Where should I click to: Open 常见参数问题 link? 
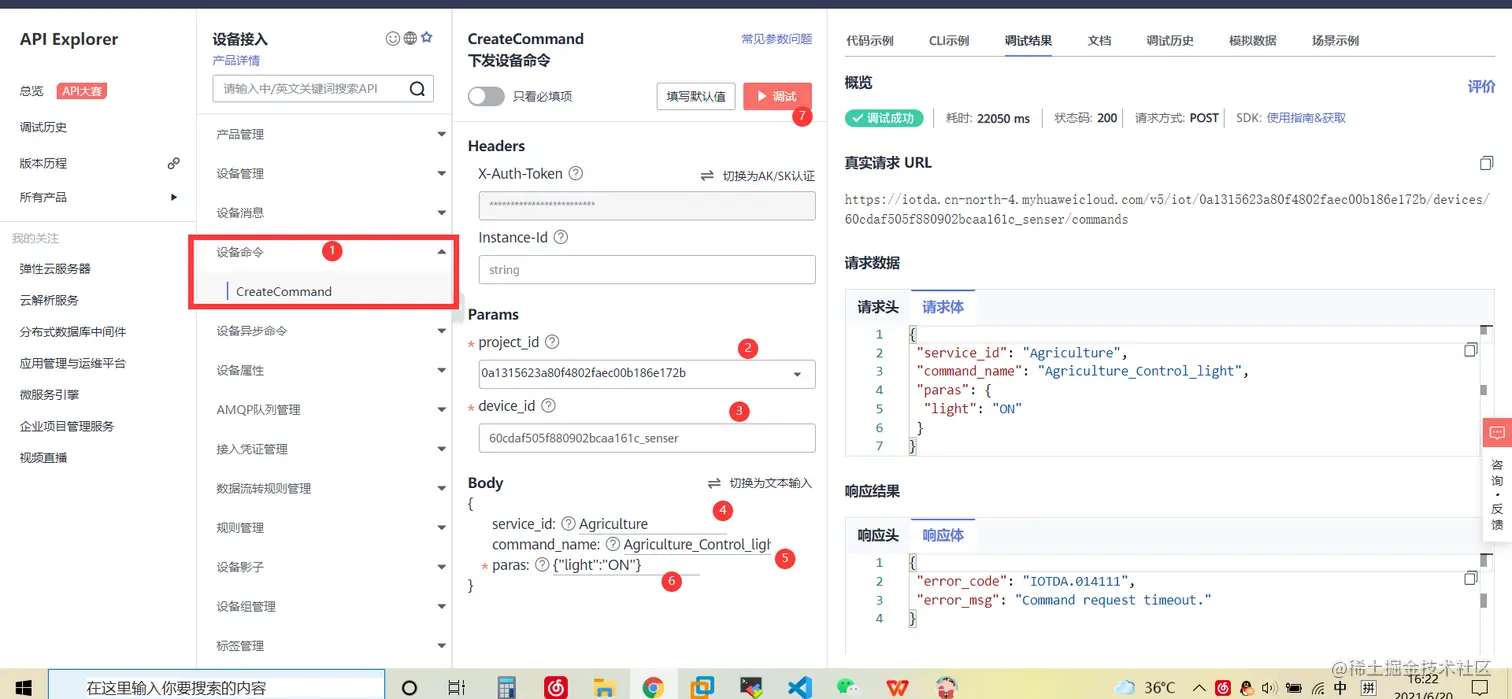point(776,39)
